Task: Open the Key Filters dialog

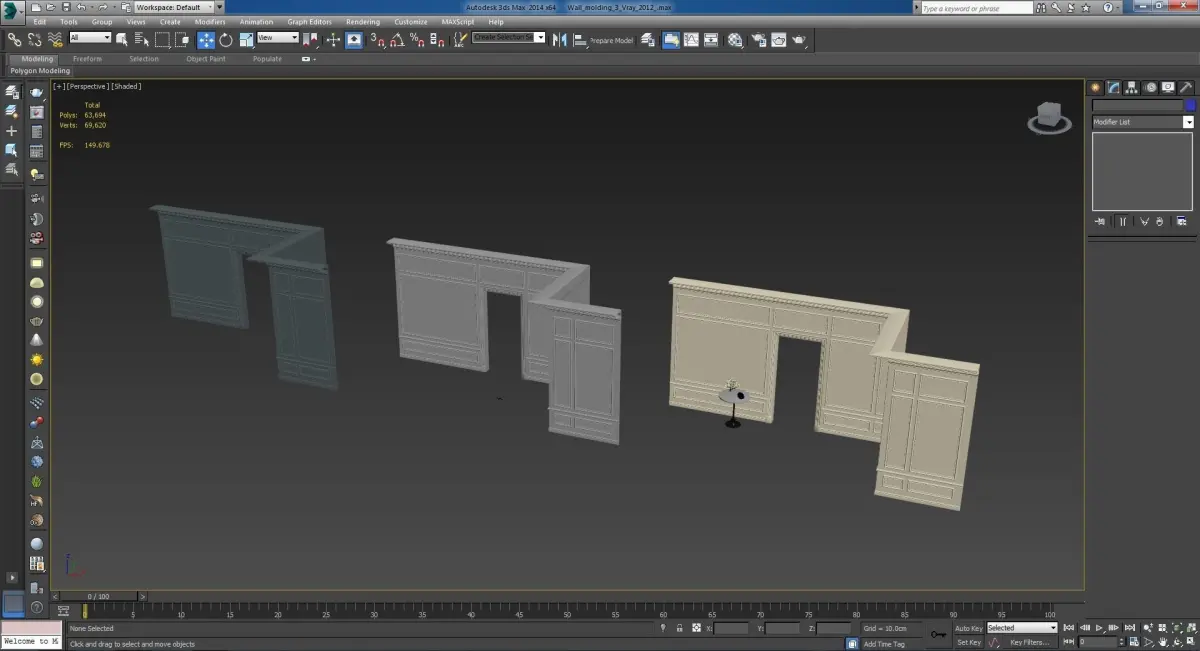Action: tap(1030, 642)
